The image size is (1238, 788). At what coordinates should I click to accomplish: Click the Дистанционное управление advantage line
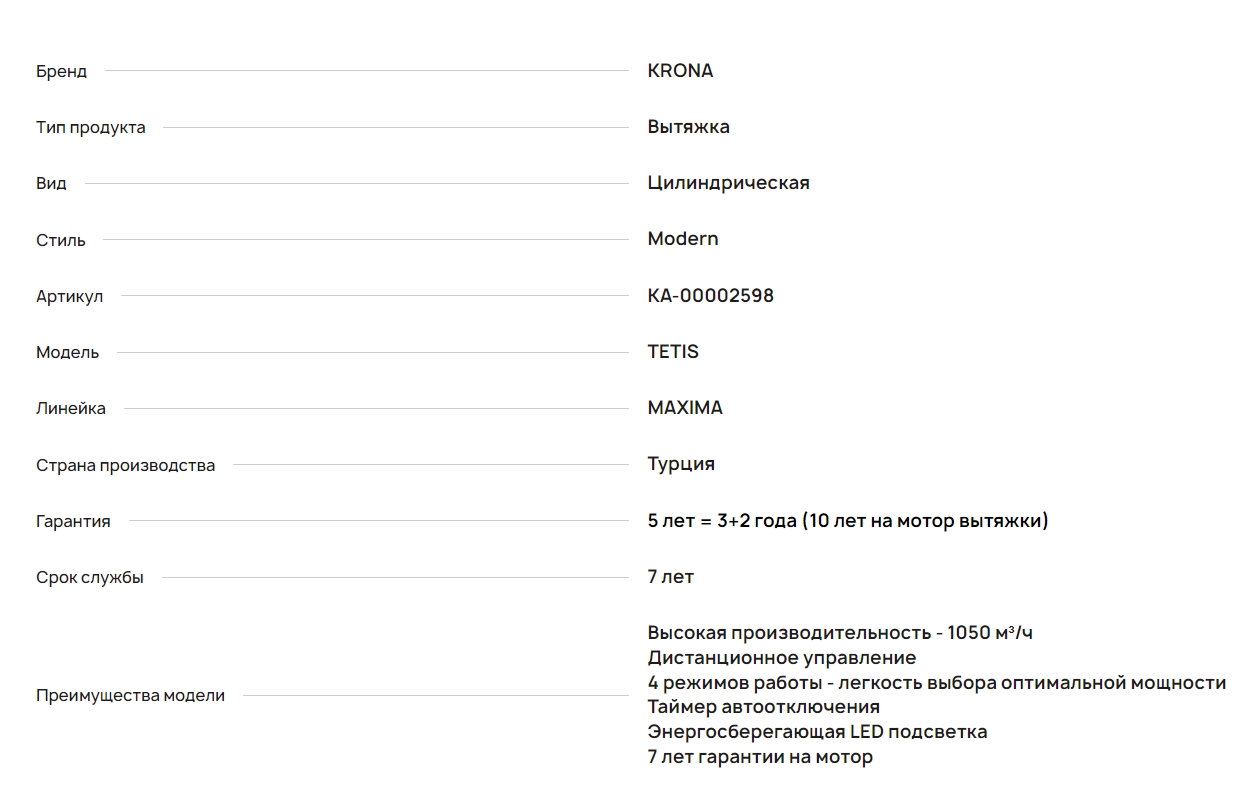pyautogui.click(x=781, y=658)
